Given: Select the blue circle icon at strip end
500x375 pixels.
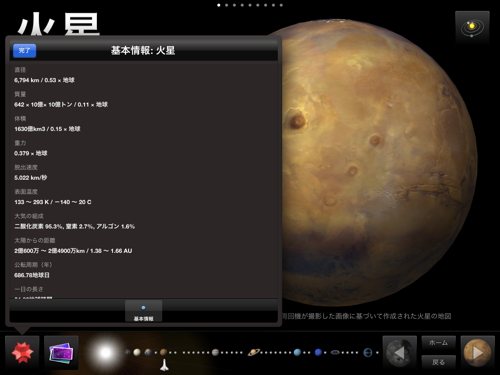Looking at the screenshot, I should pos(367,352).
